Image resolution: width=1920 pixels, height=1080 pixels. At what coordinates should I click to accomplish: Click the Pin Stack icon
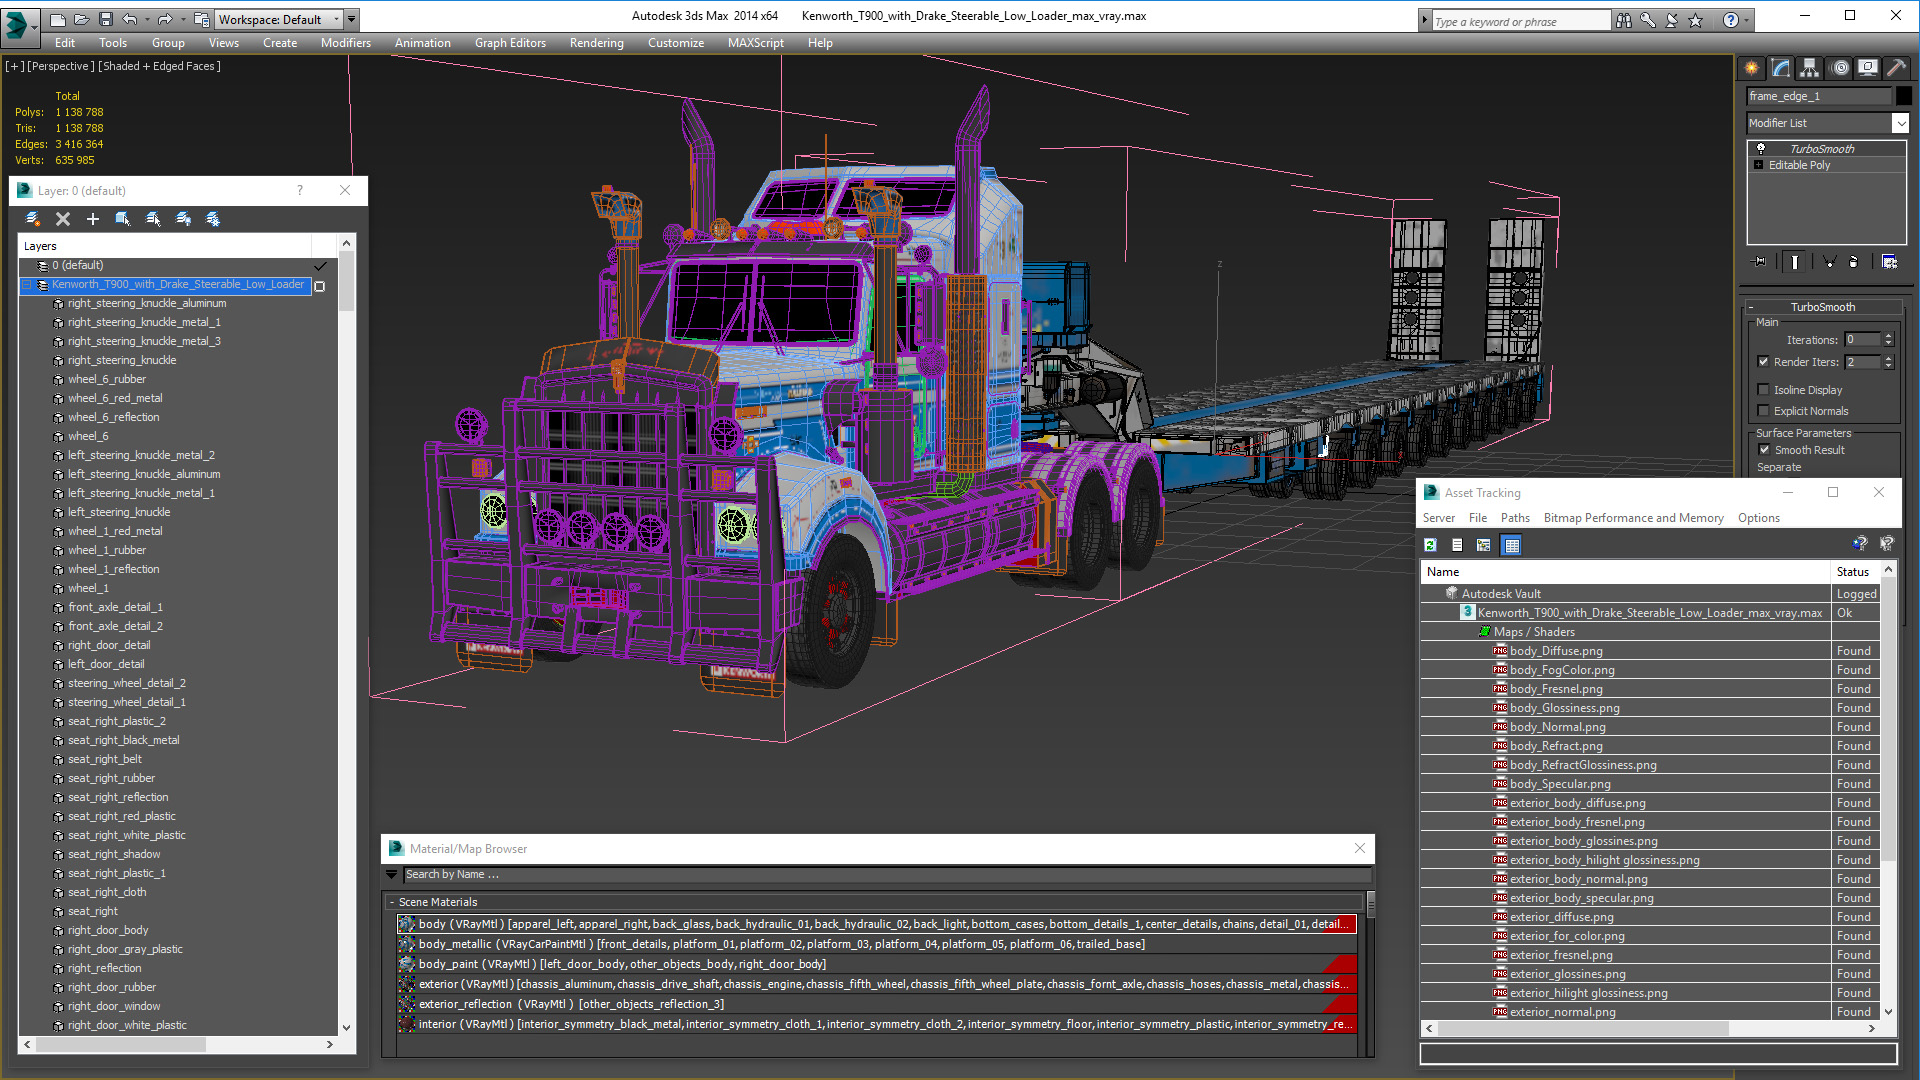(1760, 262)
